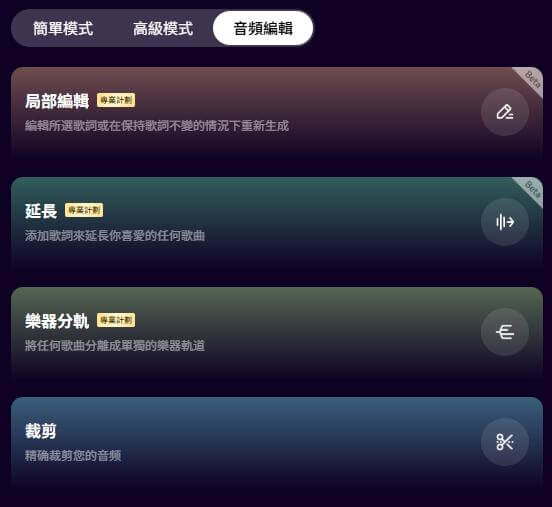The width and height of the screenshot is (552, 507).
Task: Click the stem split icon for 樂器分軌
Action: coord(504,332)
